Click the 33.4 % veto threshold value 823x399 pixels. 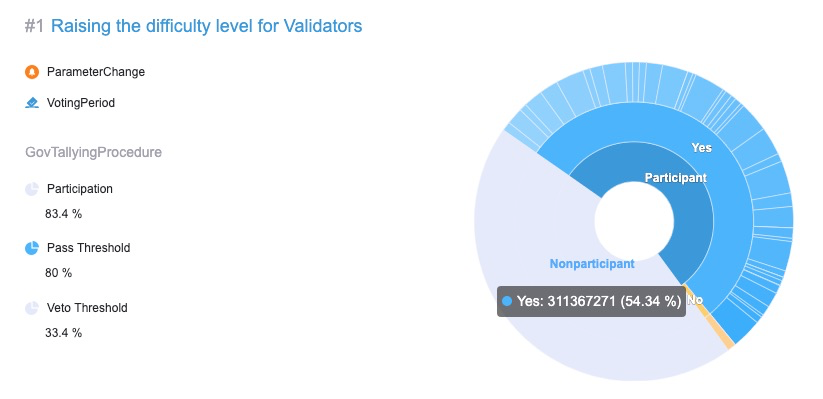coord(64,333)
